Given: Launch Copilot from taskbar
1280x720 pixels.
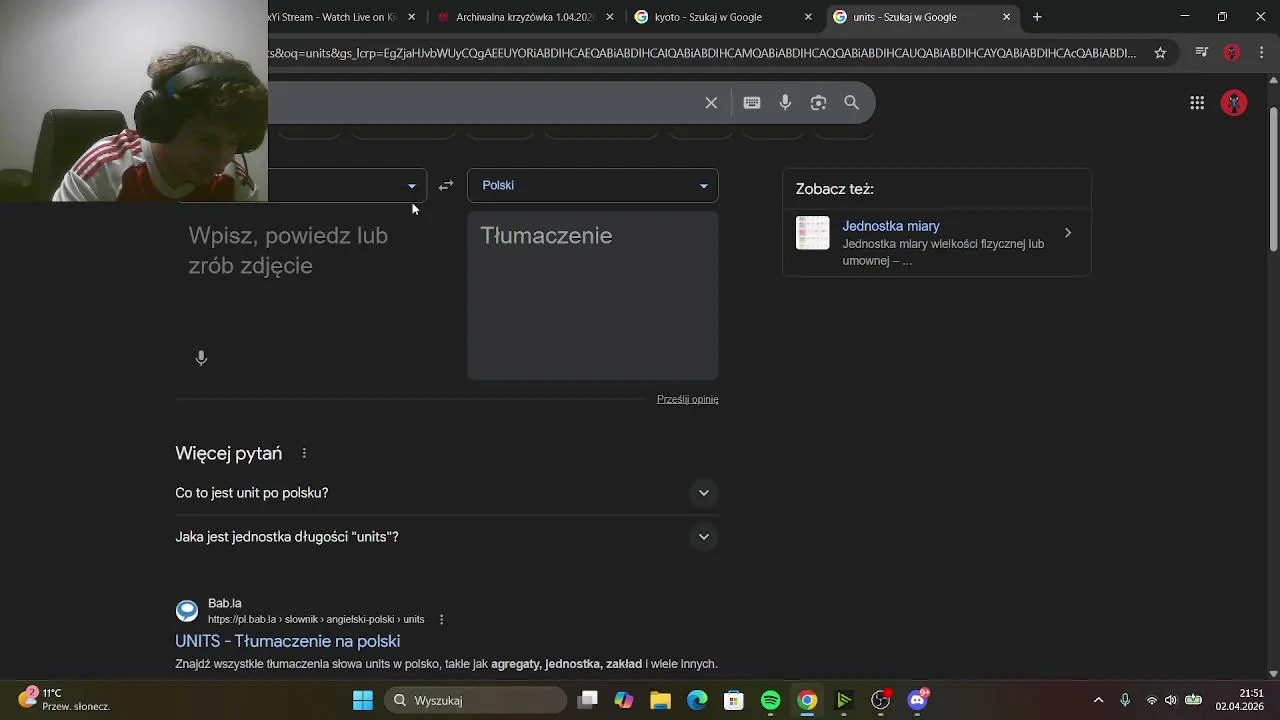Looking at the screenshot, I should 624,700.
